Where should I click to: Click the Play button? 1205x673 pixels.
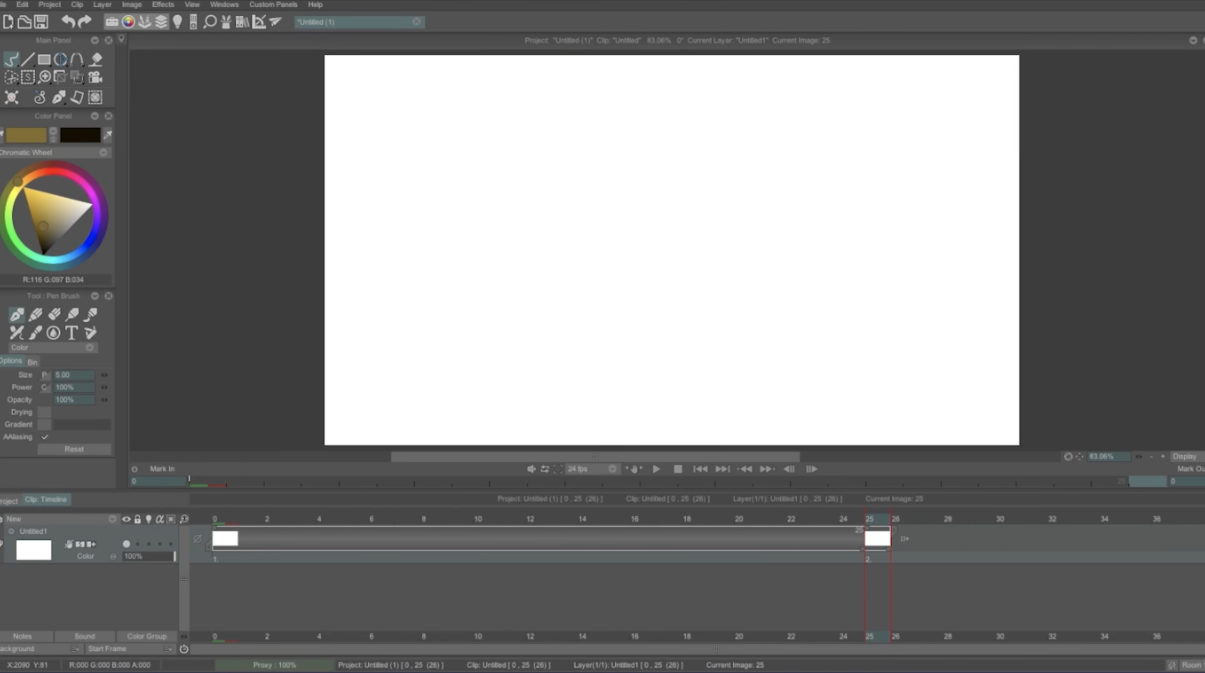pos(656,468)
